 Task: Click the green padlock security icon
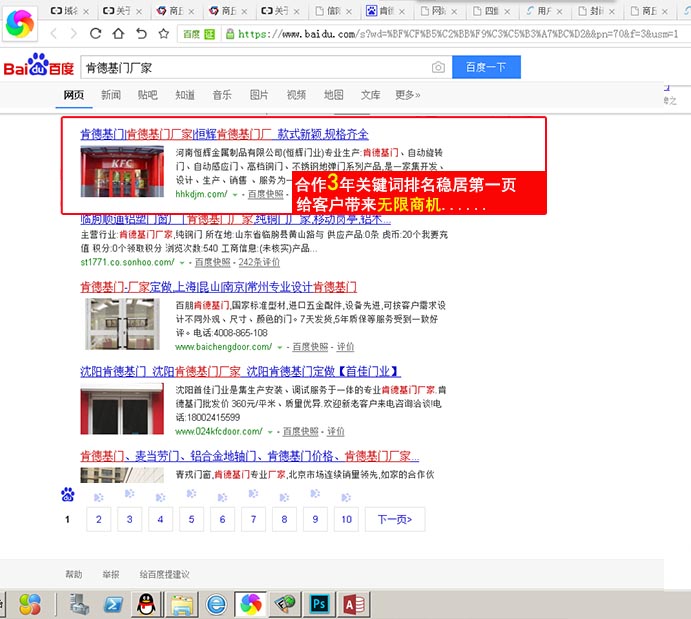(x=230, y=34)
